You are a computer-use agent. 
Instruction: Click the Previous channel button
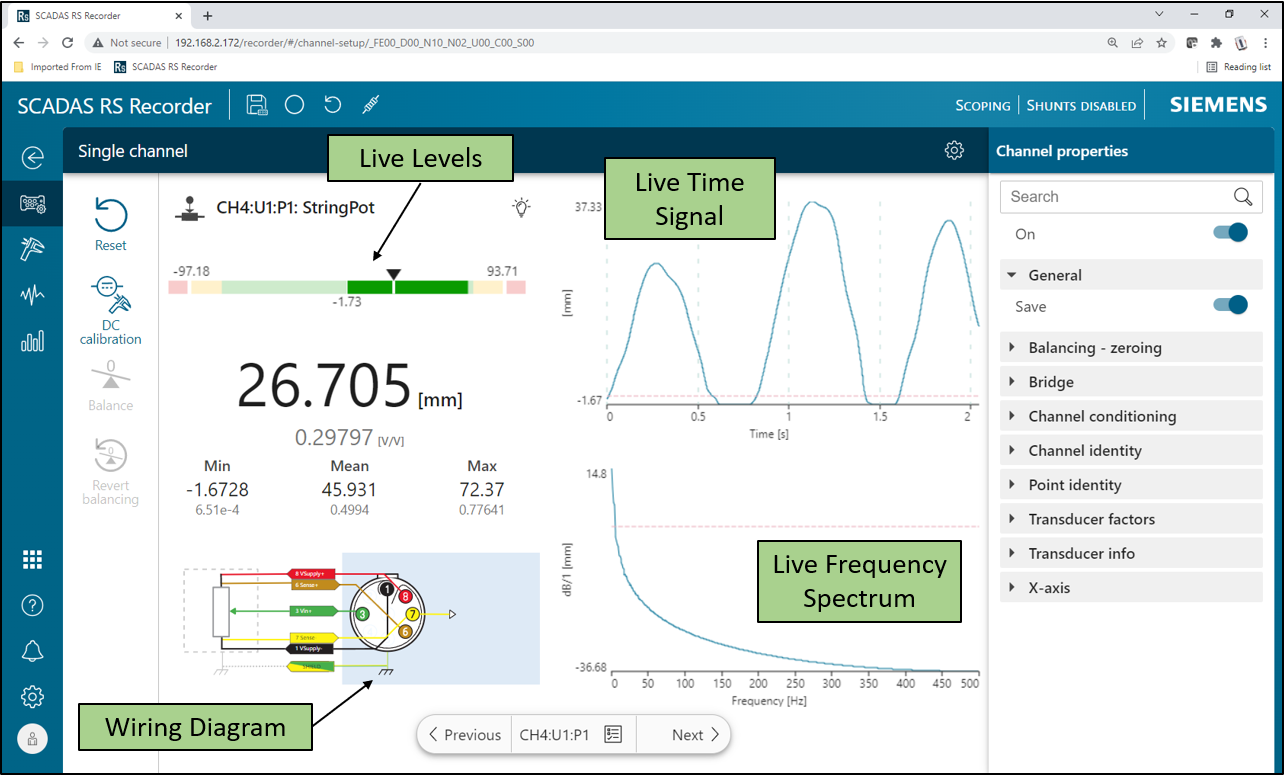tap(464, 735)
